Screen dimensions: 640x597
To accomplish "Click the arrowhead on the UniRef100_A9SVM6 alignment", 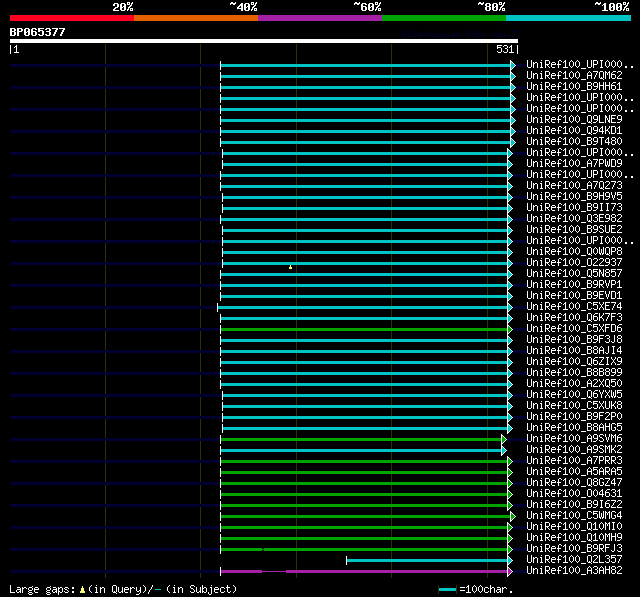I will [x=504, y=439].
